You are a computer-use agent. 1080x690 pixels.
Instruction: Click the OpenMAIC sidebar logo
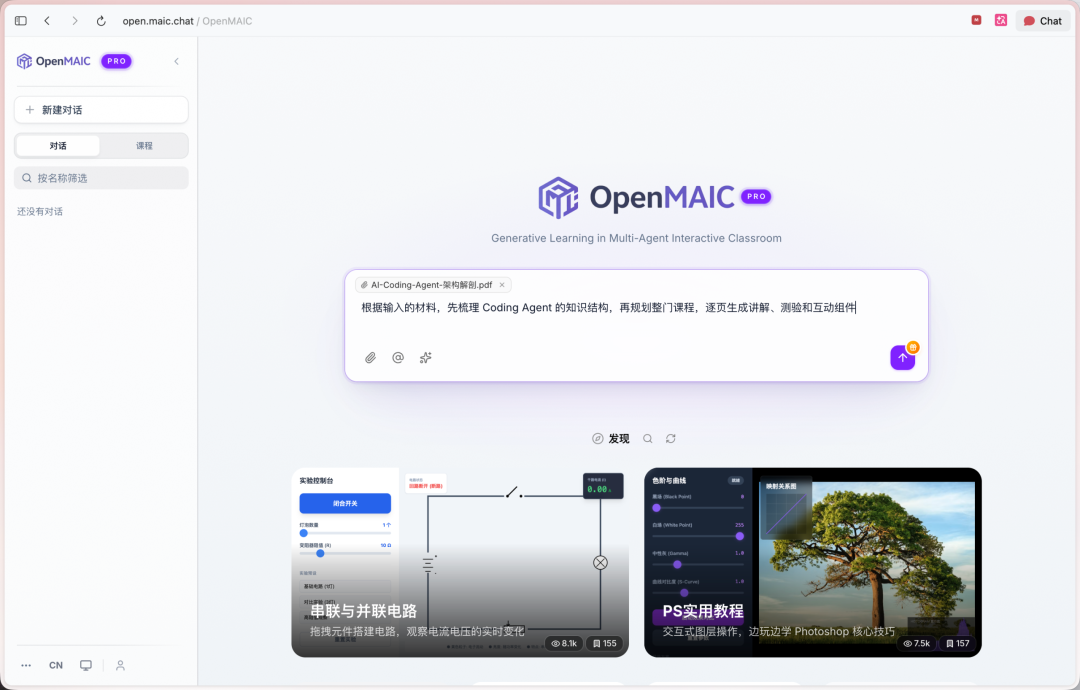pos(54,61)
